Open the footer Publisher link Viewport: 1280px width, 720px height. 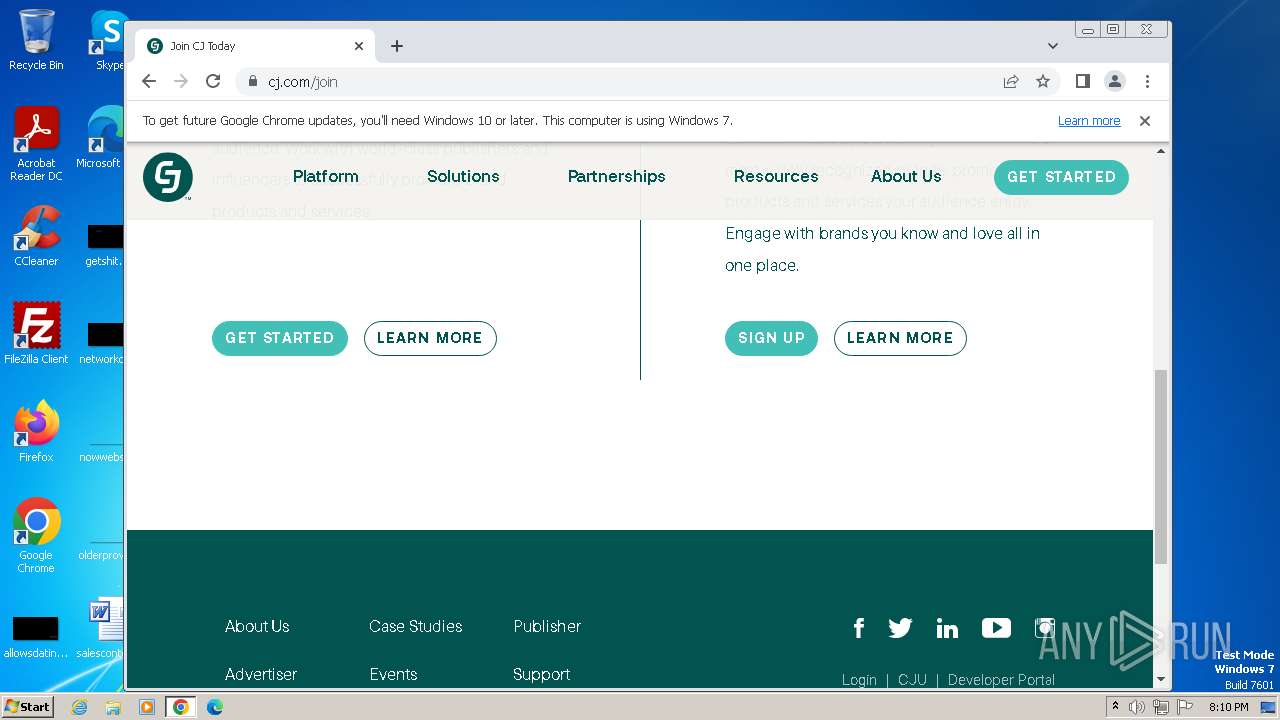tap(547, 626)
